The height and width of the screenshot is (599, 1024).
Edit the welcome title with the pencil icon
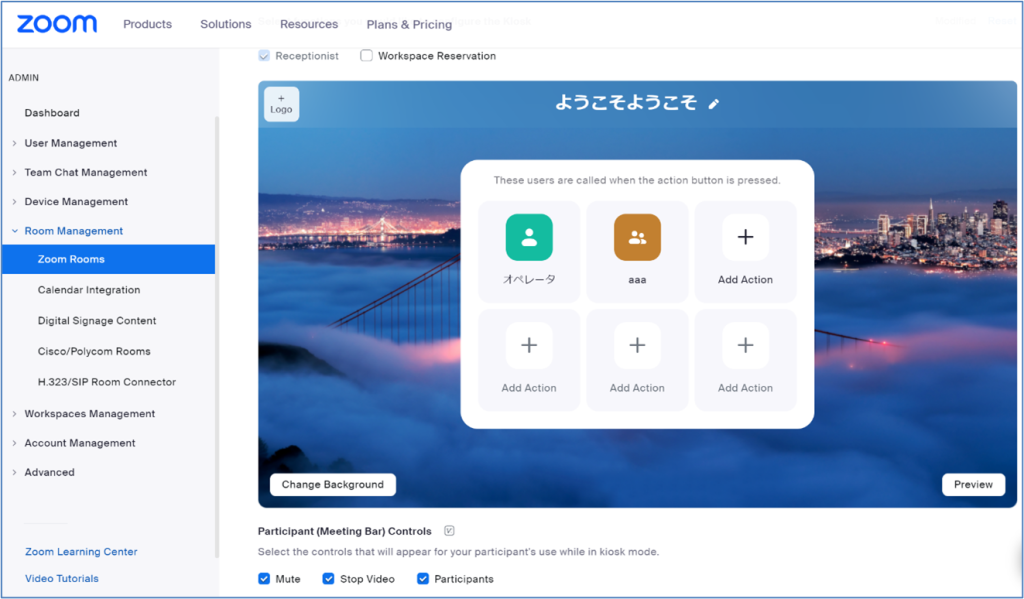point(714,104)
